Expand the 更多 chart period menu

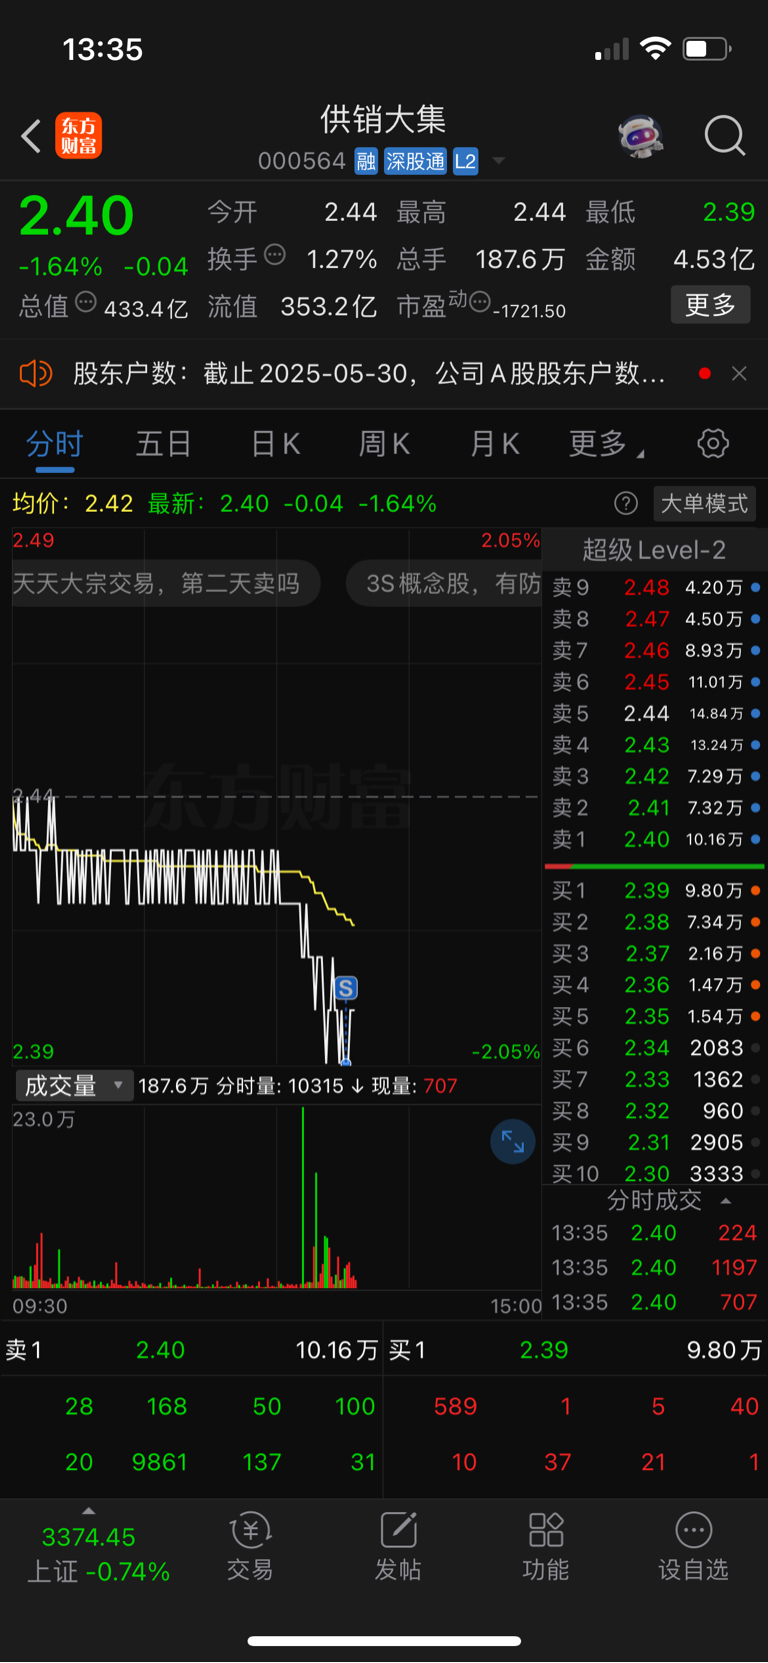point(606,443)
